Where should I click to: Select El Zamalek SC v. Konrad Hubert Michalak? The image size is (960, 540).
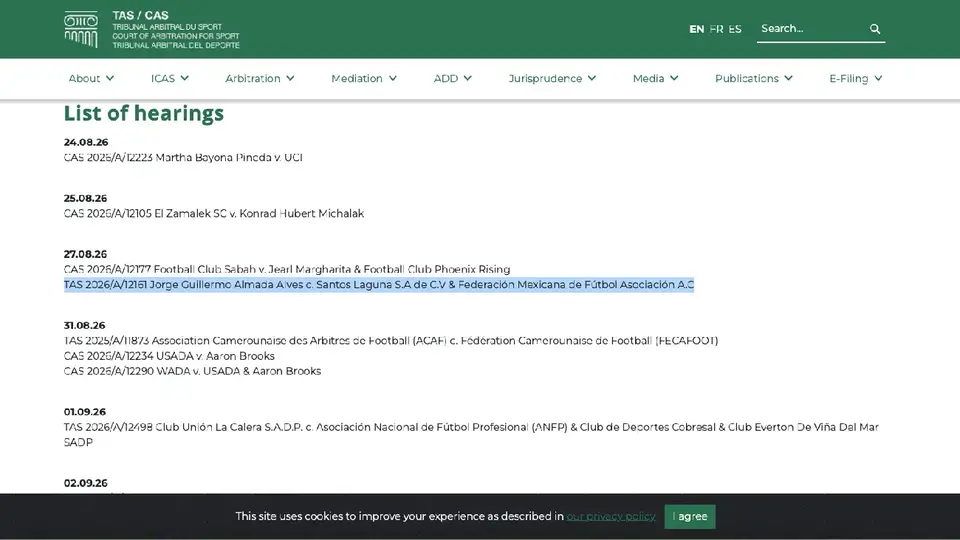214,214
